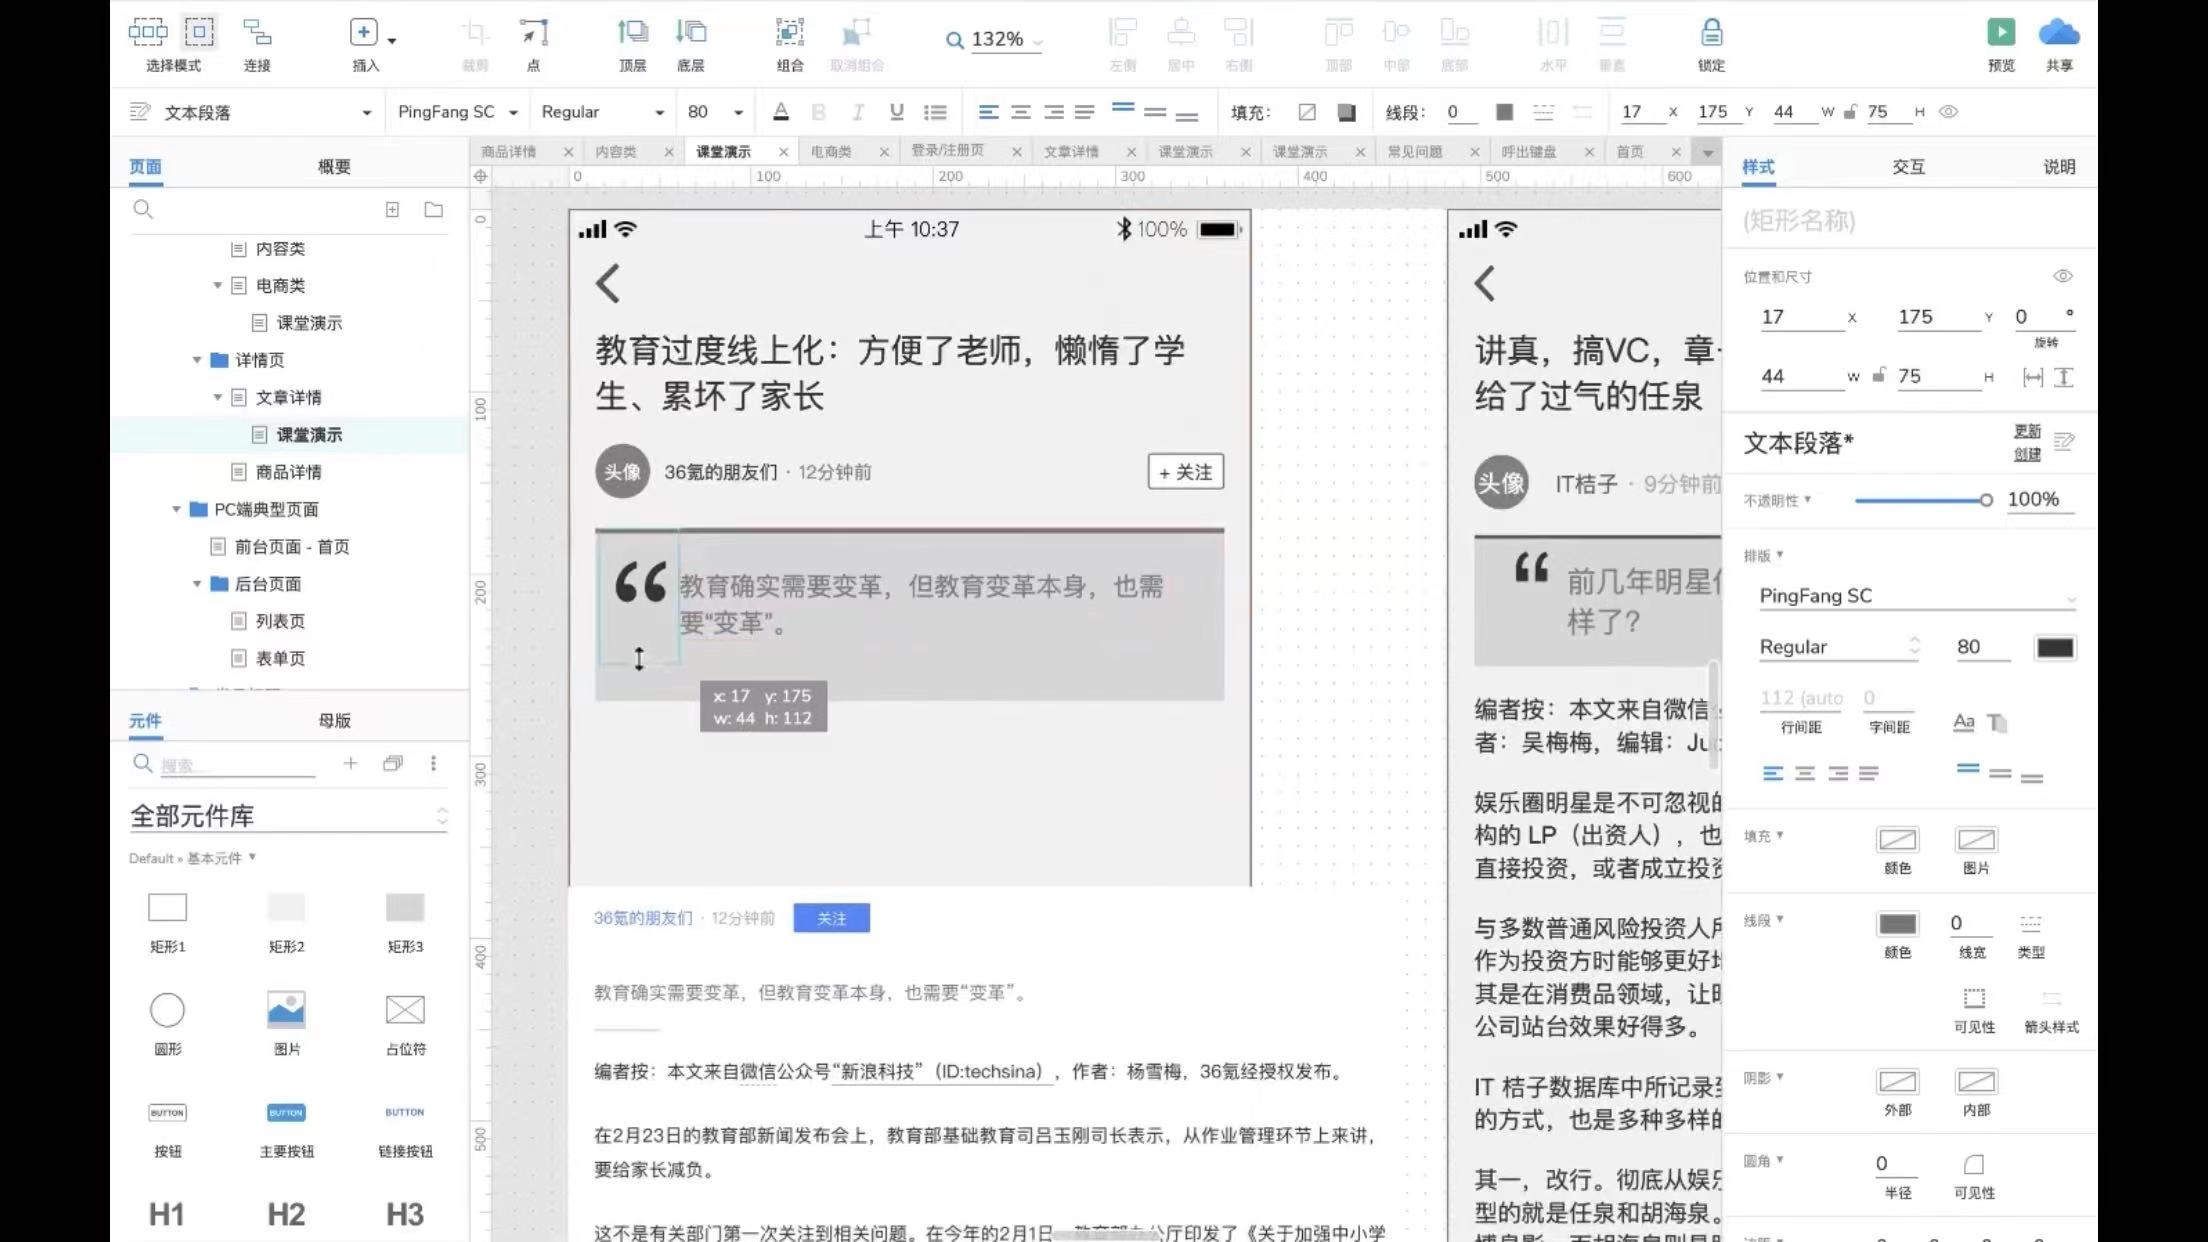Open the PingFang SC font dropdown in toolbar
The width and height of the screenshot is (2208, 1242).
(457, 112)
